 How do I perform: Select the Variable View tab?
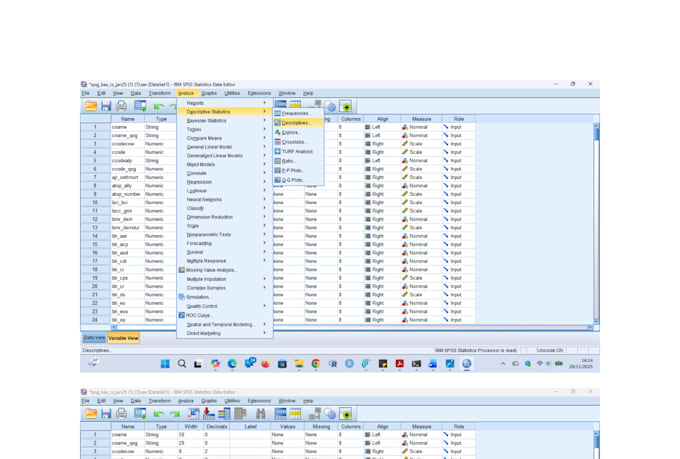pyautogui.click(x=124, y=338)
